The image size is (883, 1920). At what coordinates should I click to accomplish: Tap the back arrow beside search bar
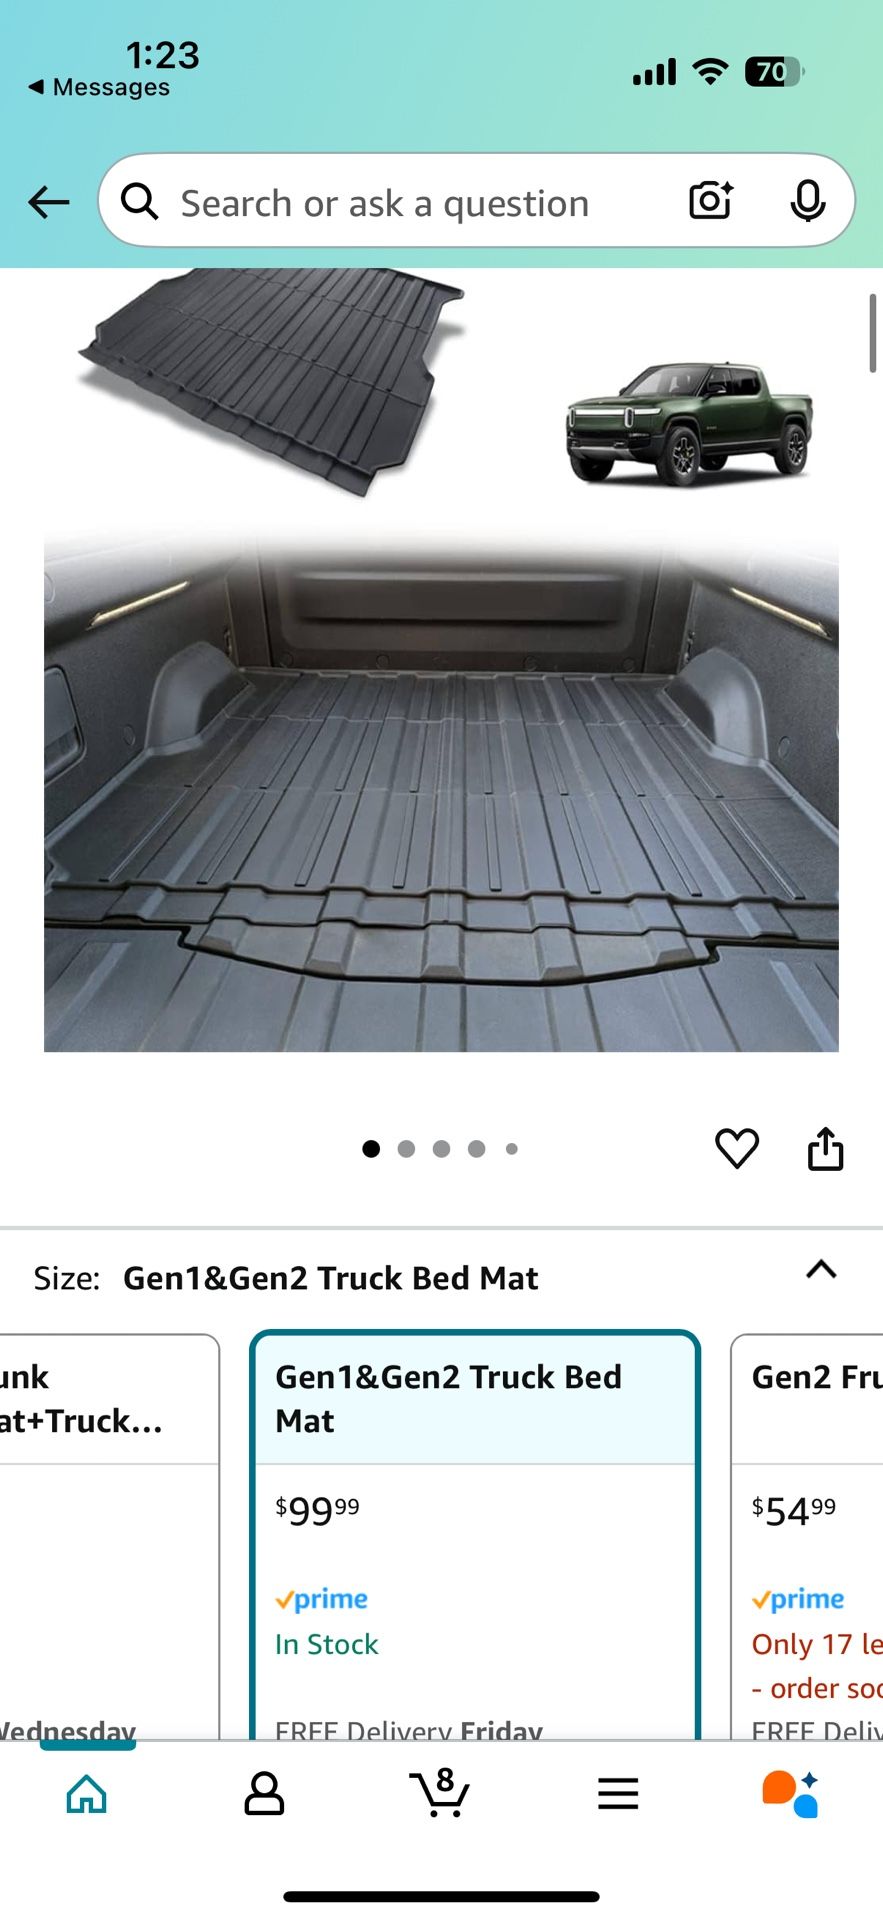pos(48,203)
